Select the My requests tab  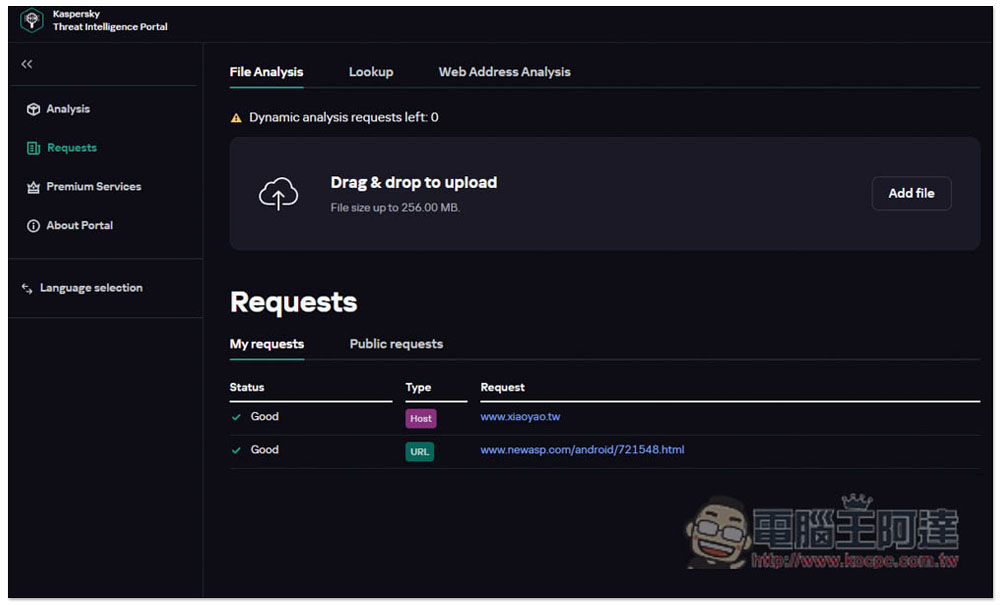pos(267,344)
